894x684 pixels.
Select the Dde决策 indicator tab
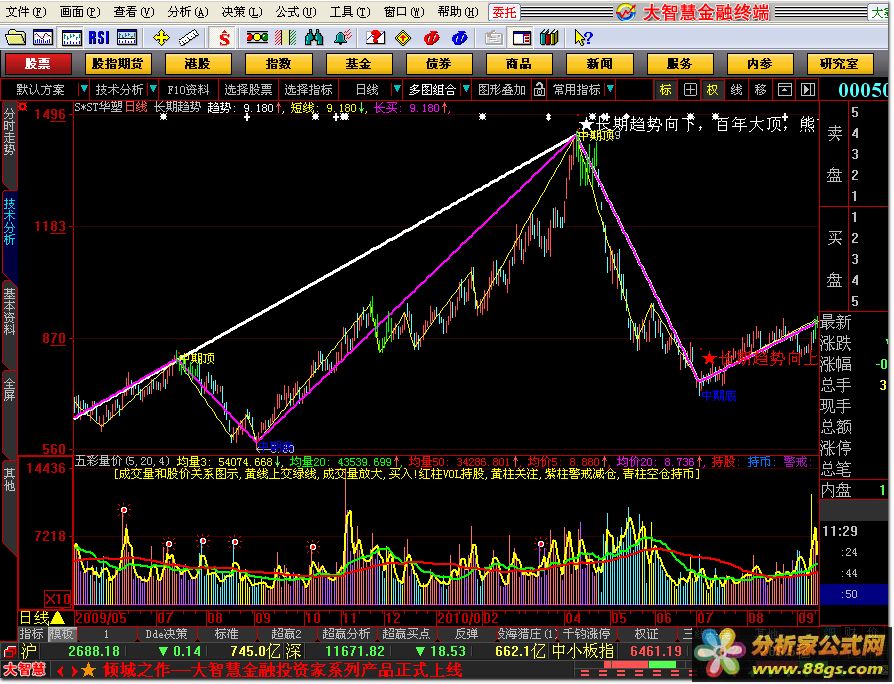(166, 634)
